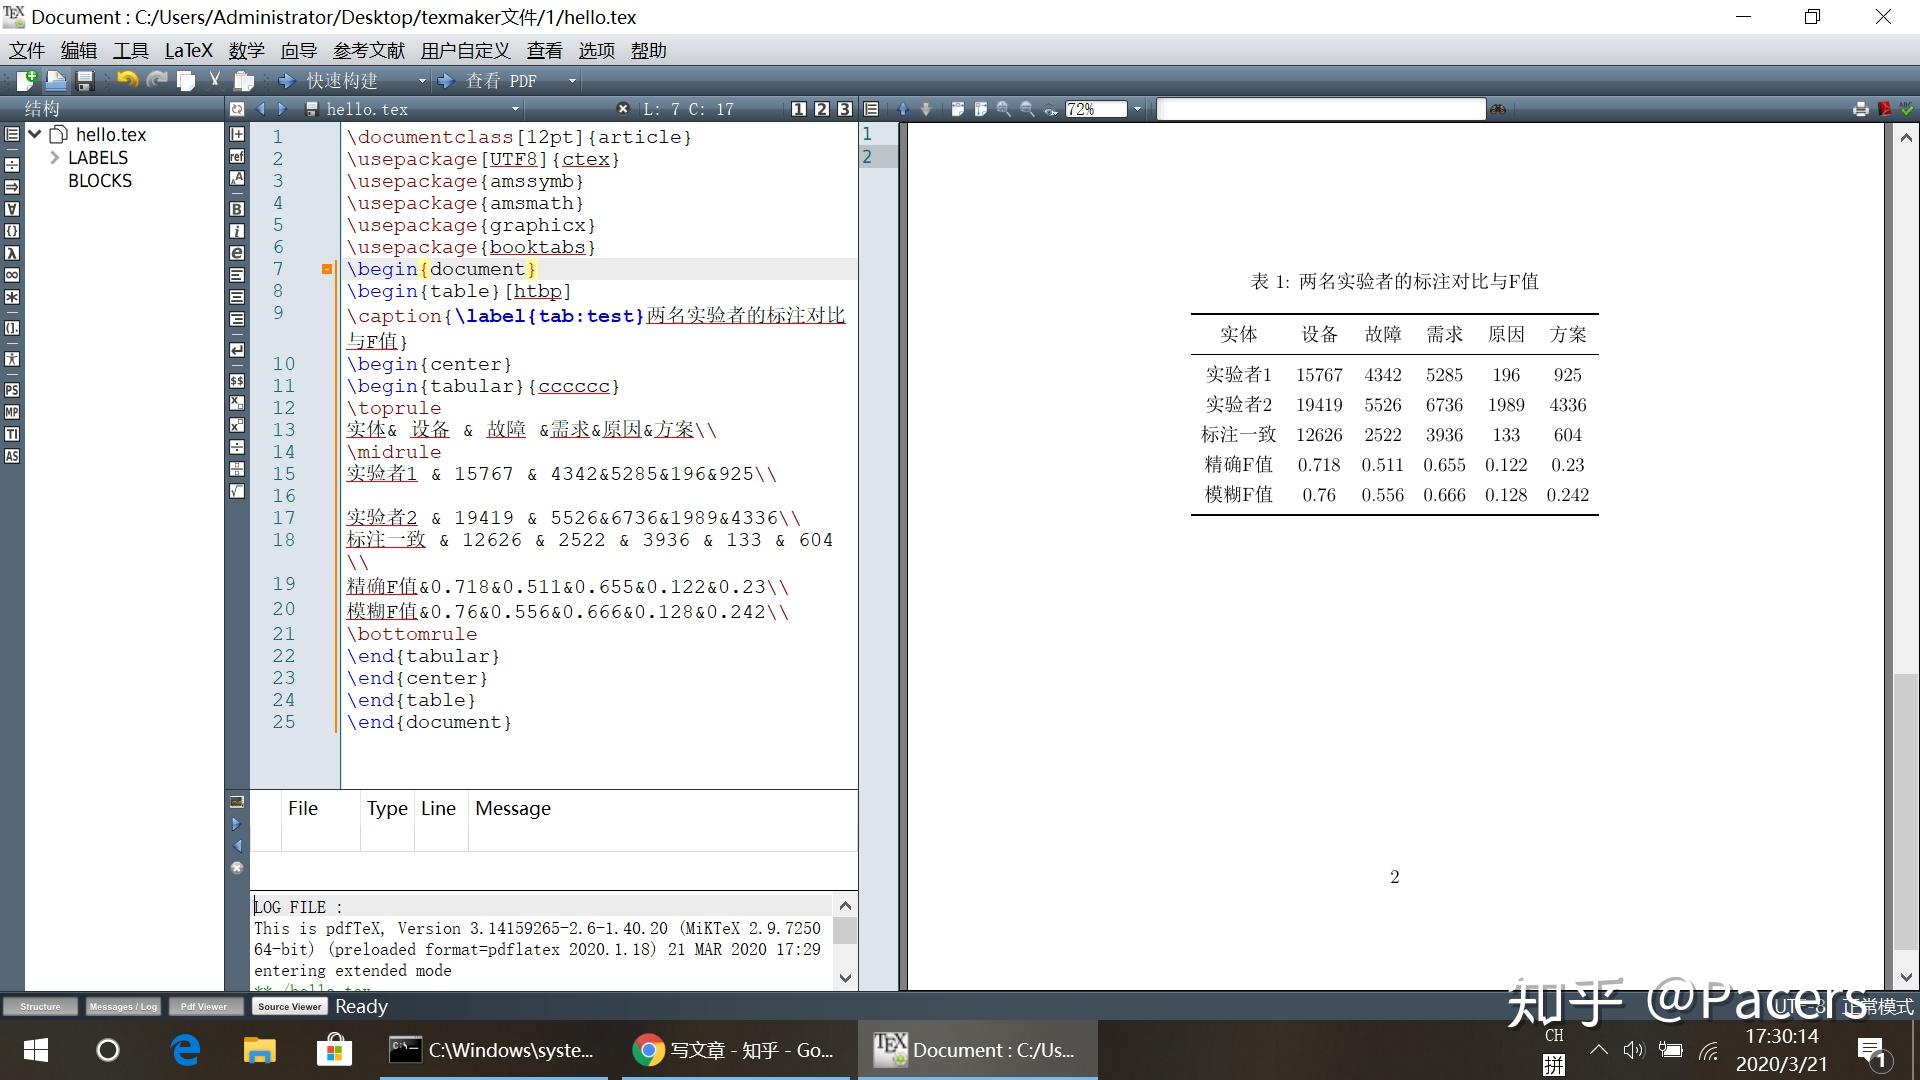Screen dimensions: 1920x1080
Task: Save the file with floppy icon
Action: tap(85, 81)
